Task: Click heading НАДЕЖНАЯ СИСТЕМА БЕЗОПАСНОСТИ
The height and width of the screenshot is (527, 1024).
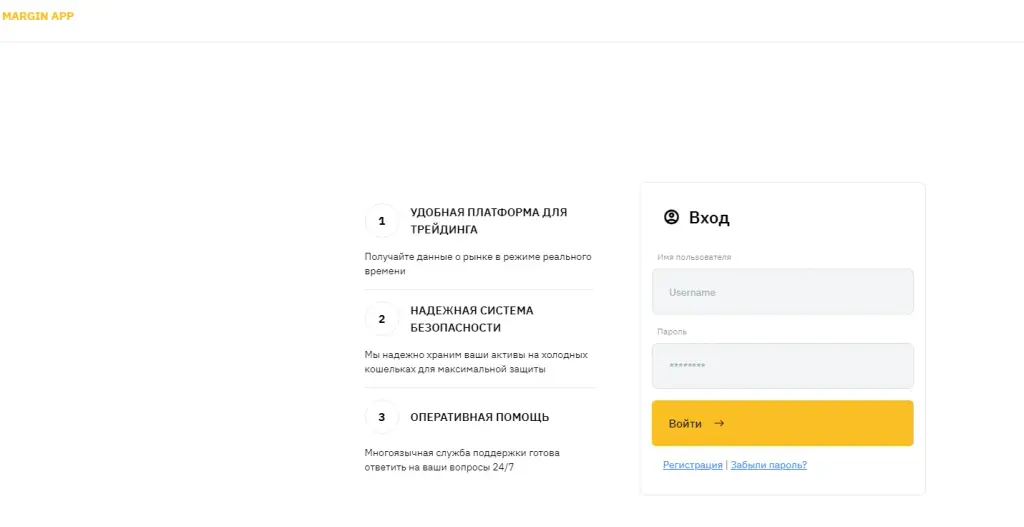Action: 472,319
